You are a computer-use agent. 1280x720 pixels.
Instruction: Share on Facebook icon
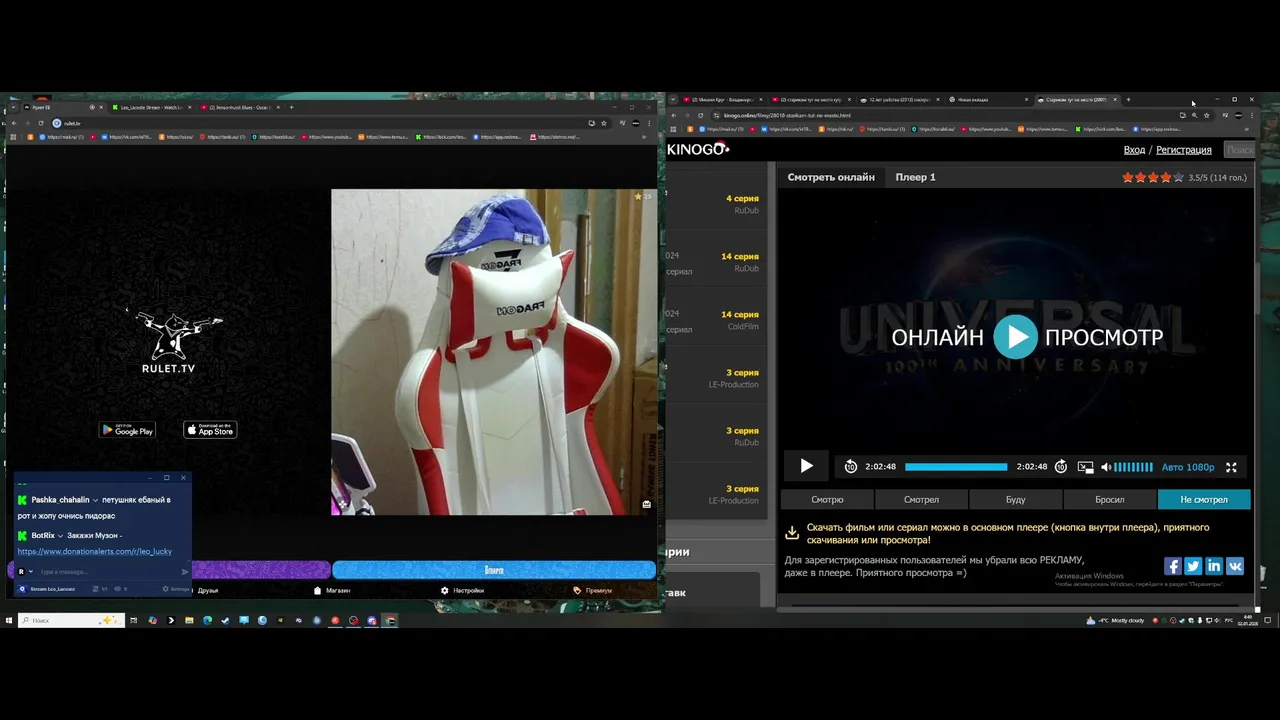tap(1172, 566)
